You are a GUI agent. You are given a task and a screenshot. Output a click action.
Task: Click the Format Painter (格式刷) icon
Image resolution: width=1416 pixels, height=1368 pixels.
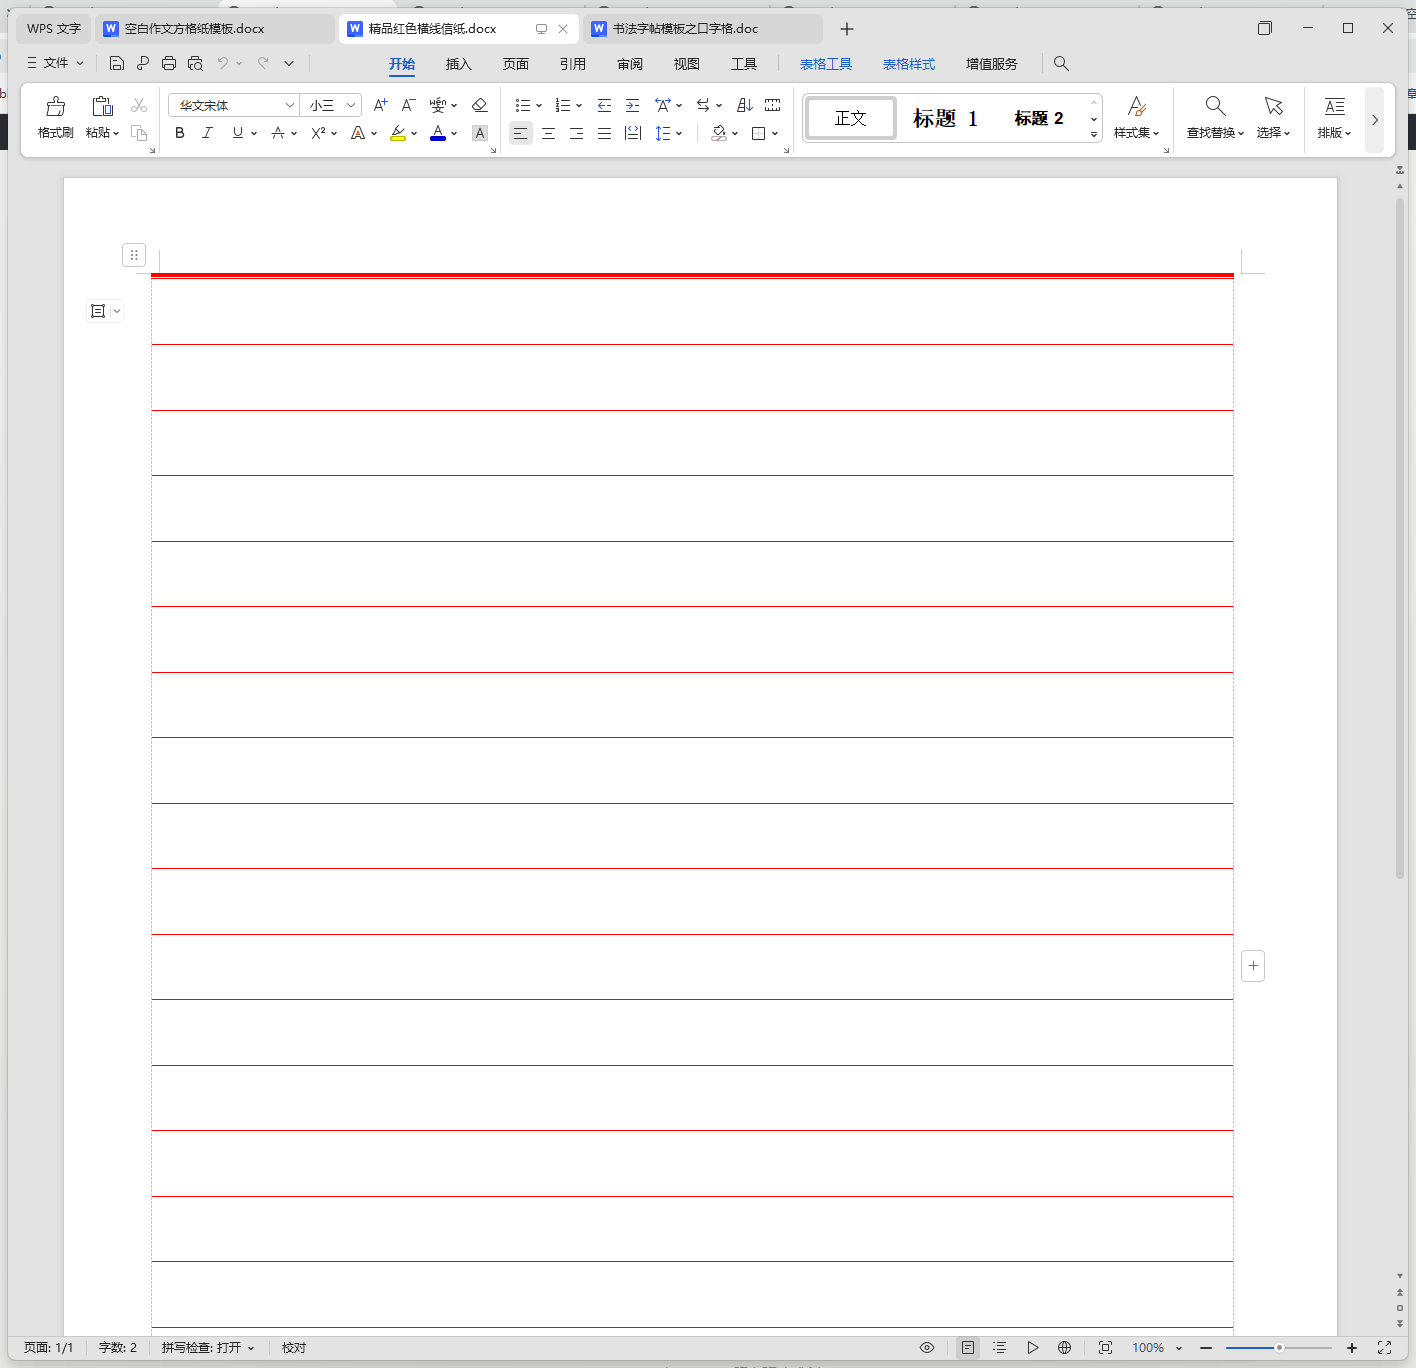[55, 117]
